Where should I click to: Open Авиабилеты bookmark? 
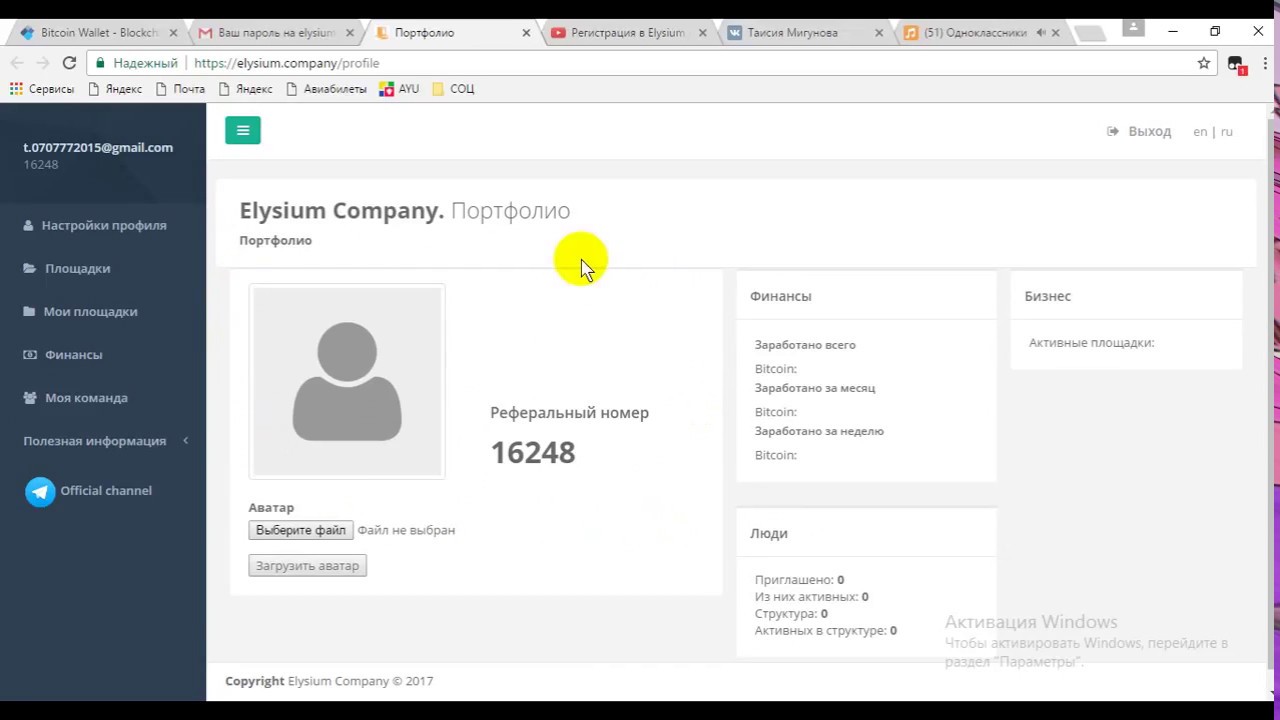pyautogui.click(x=326, y=89)
